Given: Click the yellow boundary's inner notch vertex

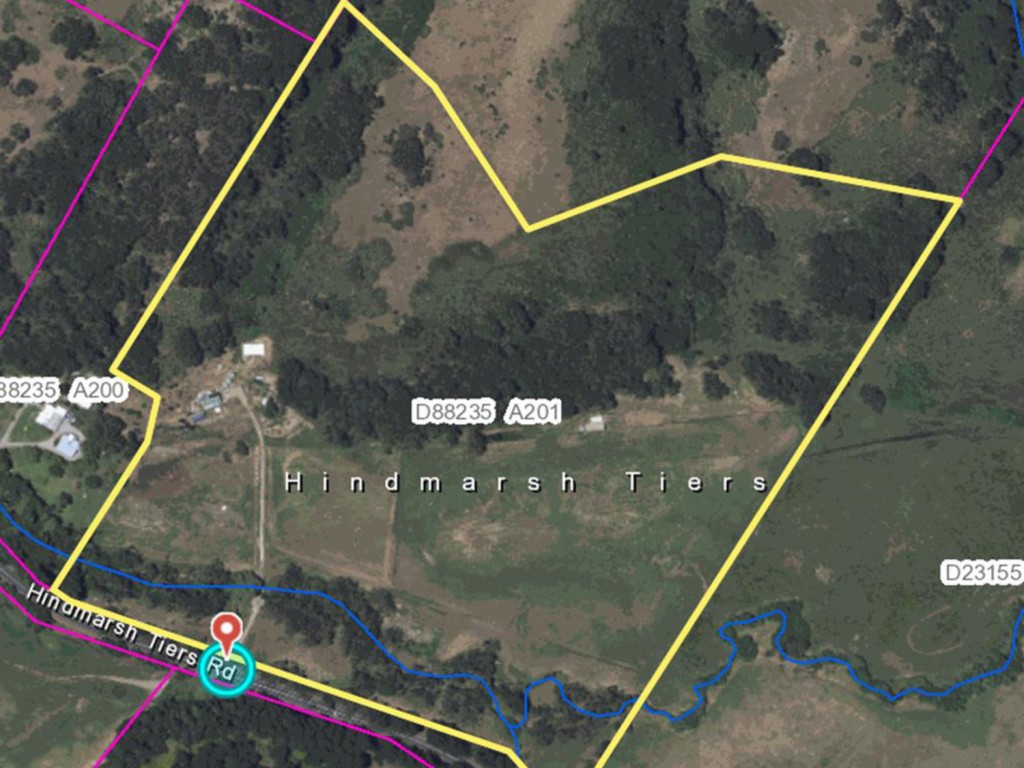Looking at the screenshot, I should click(x=528, y=230).
